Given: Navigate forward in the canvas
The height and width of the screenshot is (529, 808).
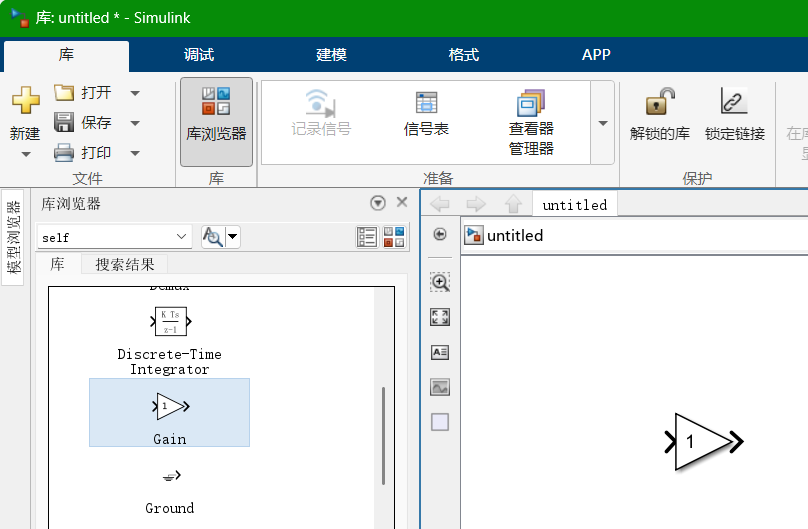Looking at the screenshot, I should click(476, 204).
